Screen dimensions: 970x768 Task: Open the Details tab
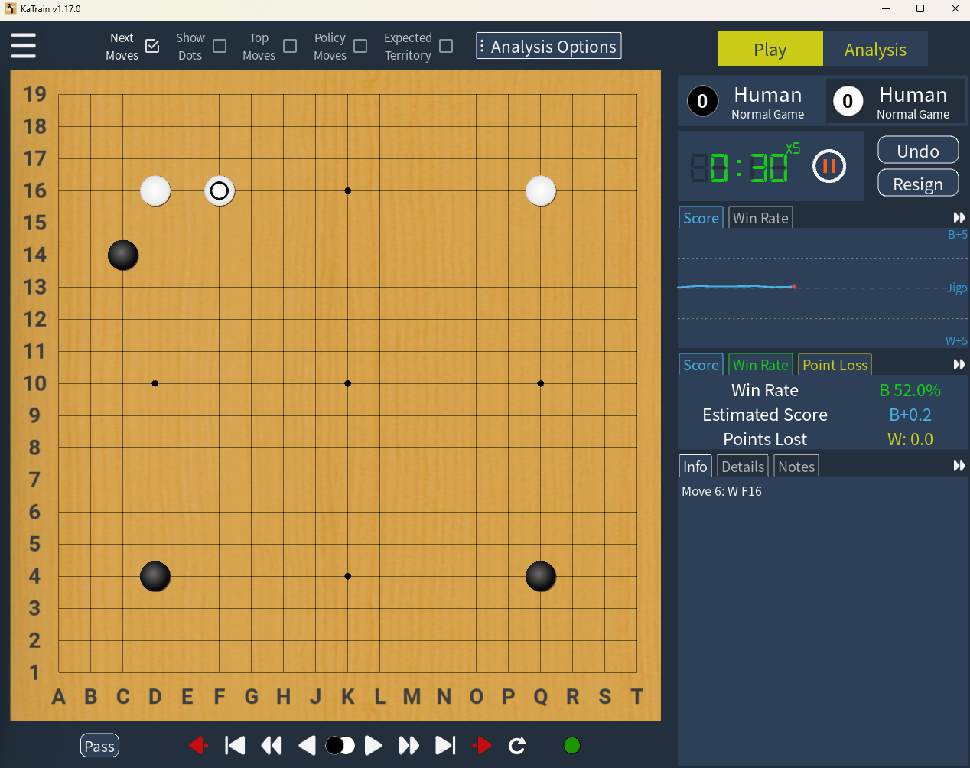pyautogui.click(x=743, y=466)
